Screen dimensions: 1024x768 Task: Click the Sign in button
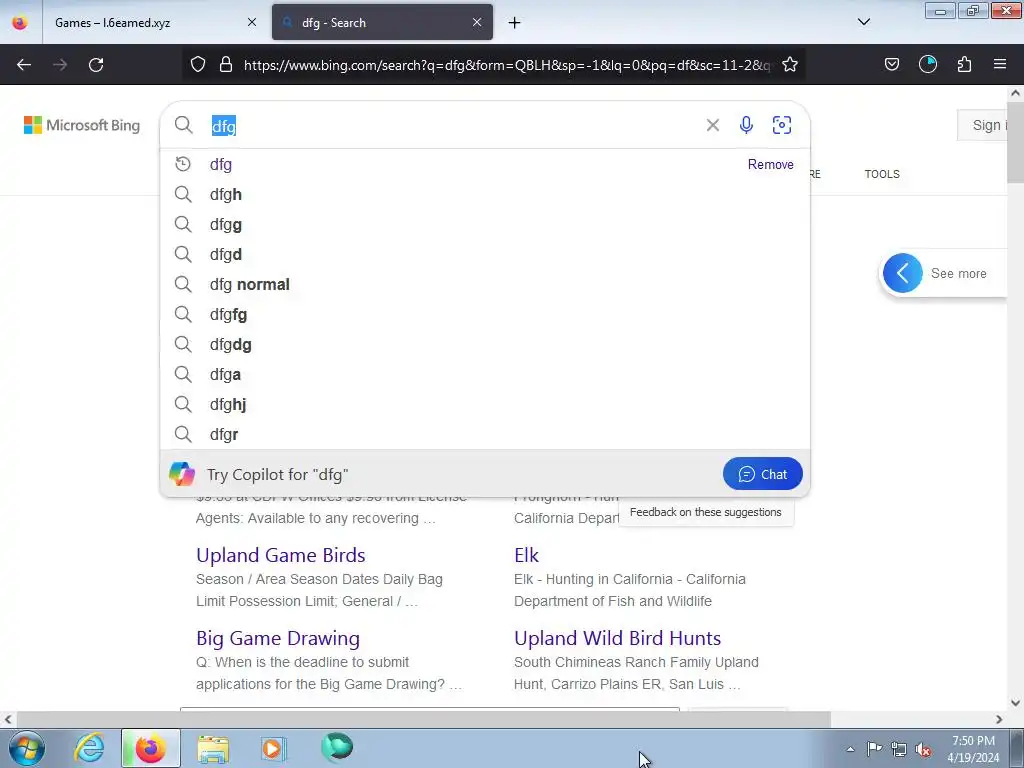pyautogui.click(x=983, y=125)
